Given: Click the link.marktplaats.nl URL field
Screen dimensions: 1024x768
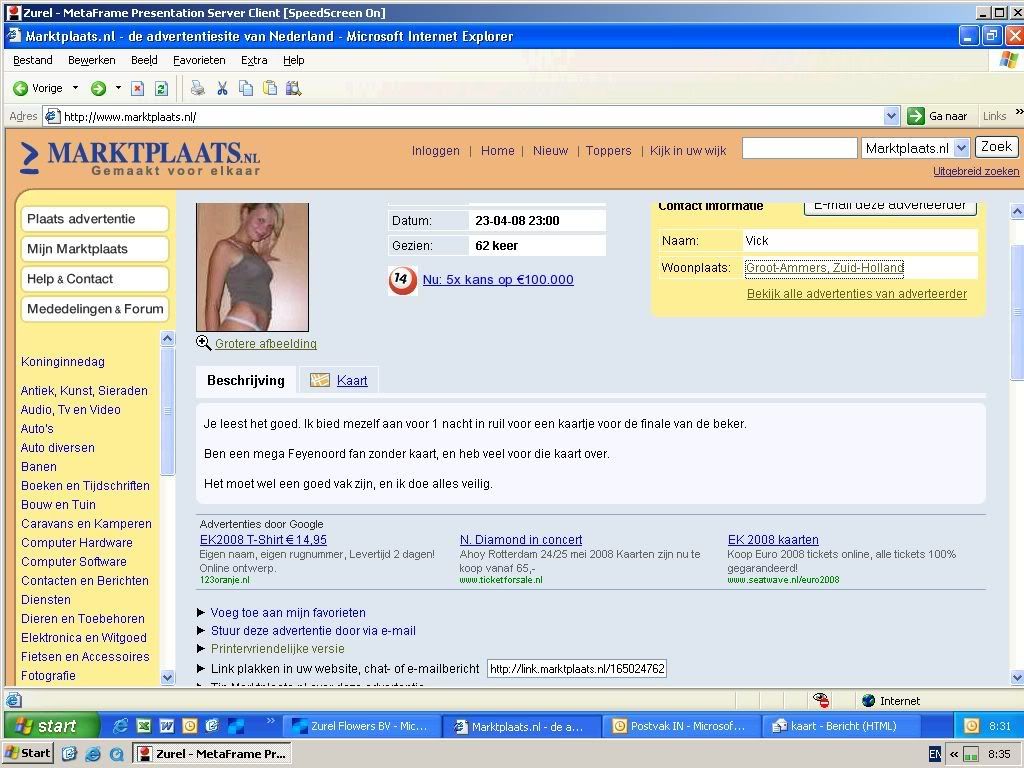Looking at the screenshot, I should point(577,669).
